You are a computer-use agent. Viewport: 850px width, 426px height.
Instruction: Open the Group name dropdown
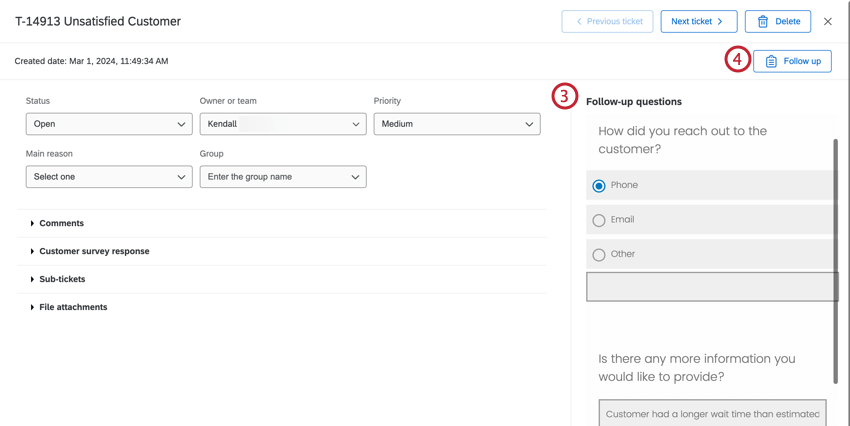coord(283,177)
